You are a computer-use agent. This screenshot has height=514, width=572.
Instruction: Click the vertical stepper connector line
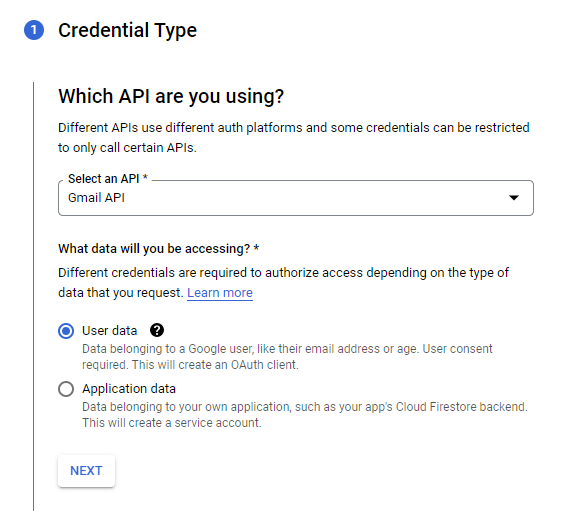pyautogui.click(x=34, y=296)
